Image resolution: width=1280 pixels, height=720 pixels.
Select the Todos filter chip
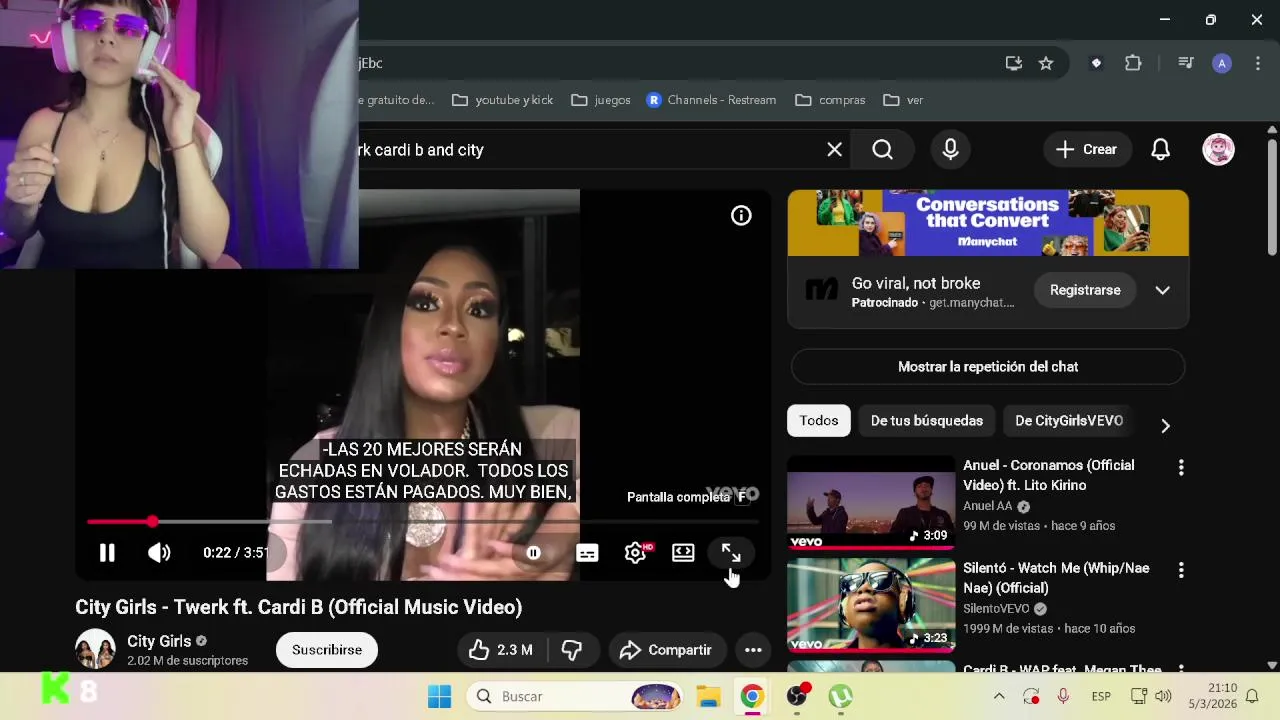coord(819,421)
